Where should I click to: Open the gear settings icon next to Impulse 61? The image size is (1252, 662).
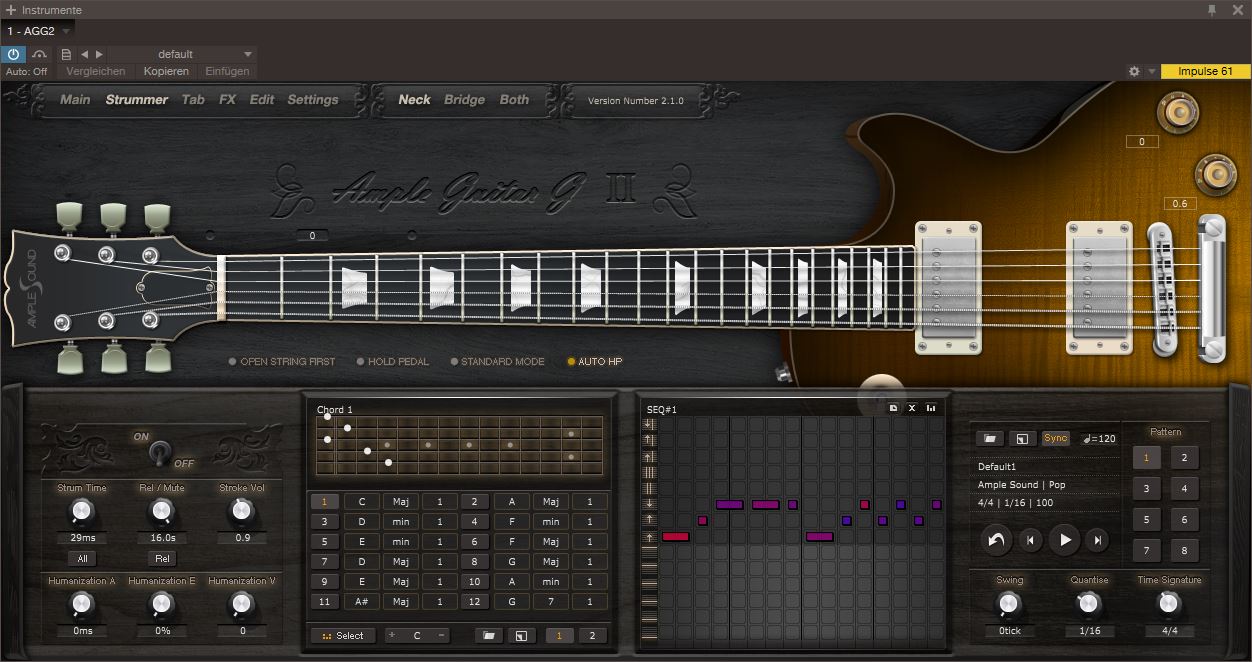coord(1134,71)
